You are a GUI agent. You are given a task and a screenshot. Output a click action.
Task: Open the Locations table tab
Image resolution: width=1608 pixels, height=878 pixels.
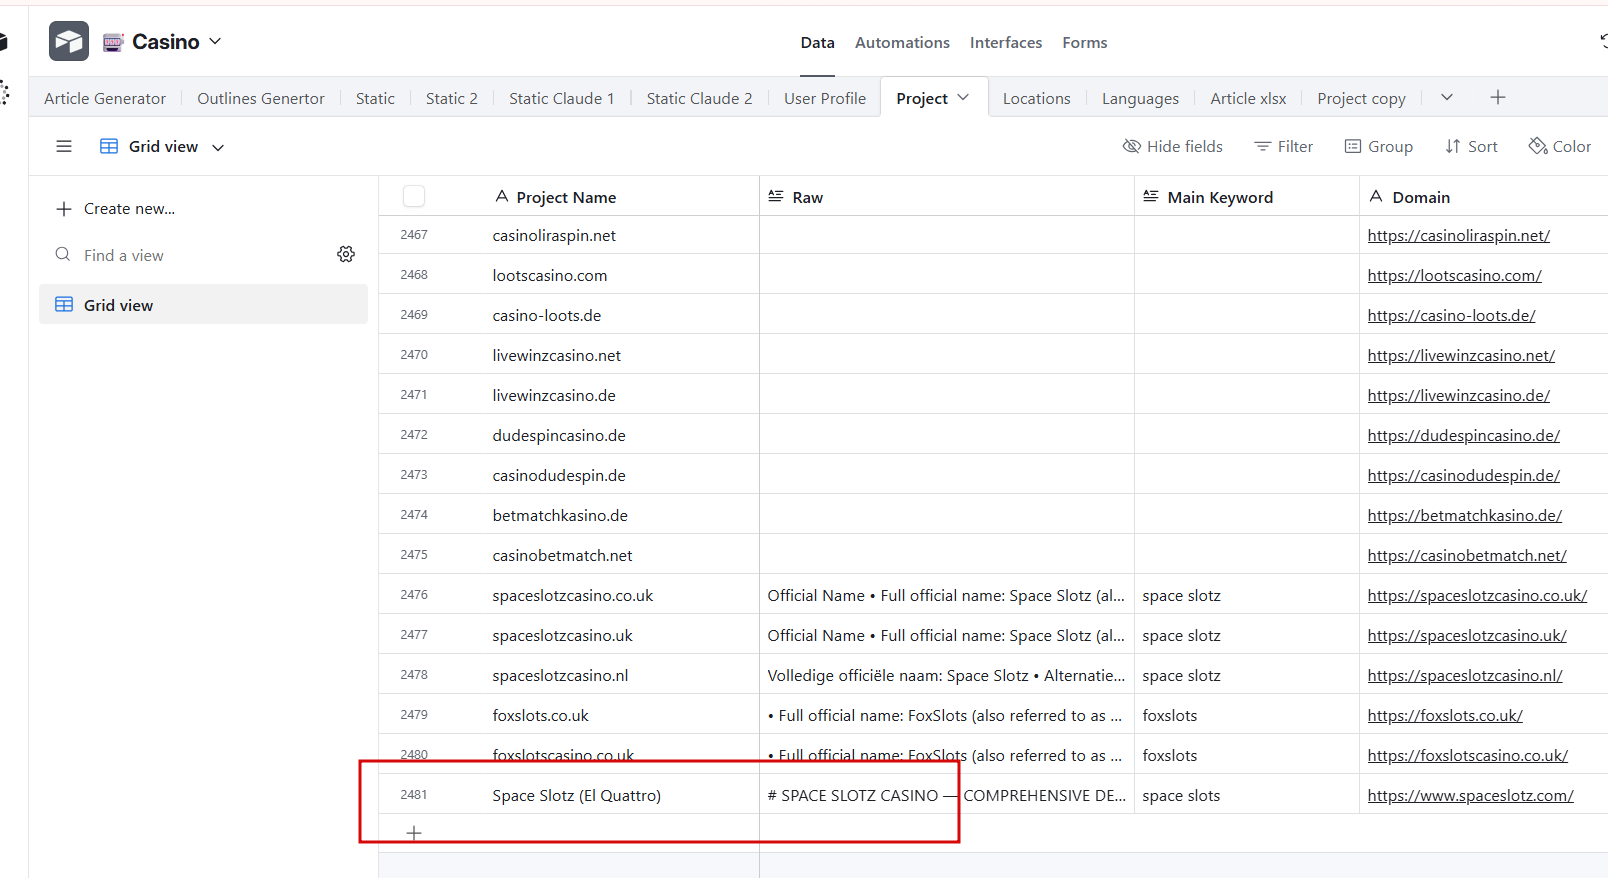tap(1037, 98)
